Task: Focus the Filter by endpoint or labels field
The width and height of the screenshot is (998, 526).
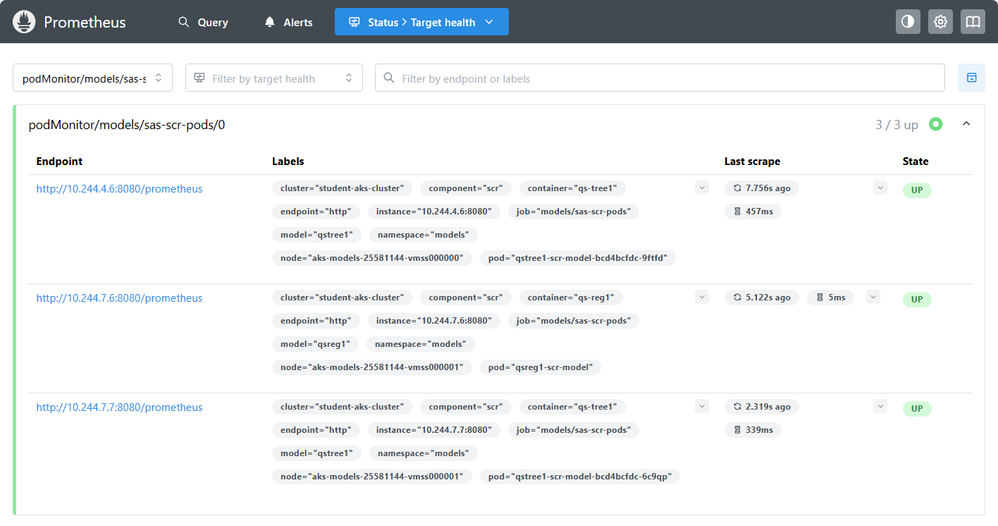Action: point(659,78)
